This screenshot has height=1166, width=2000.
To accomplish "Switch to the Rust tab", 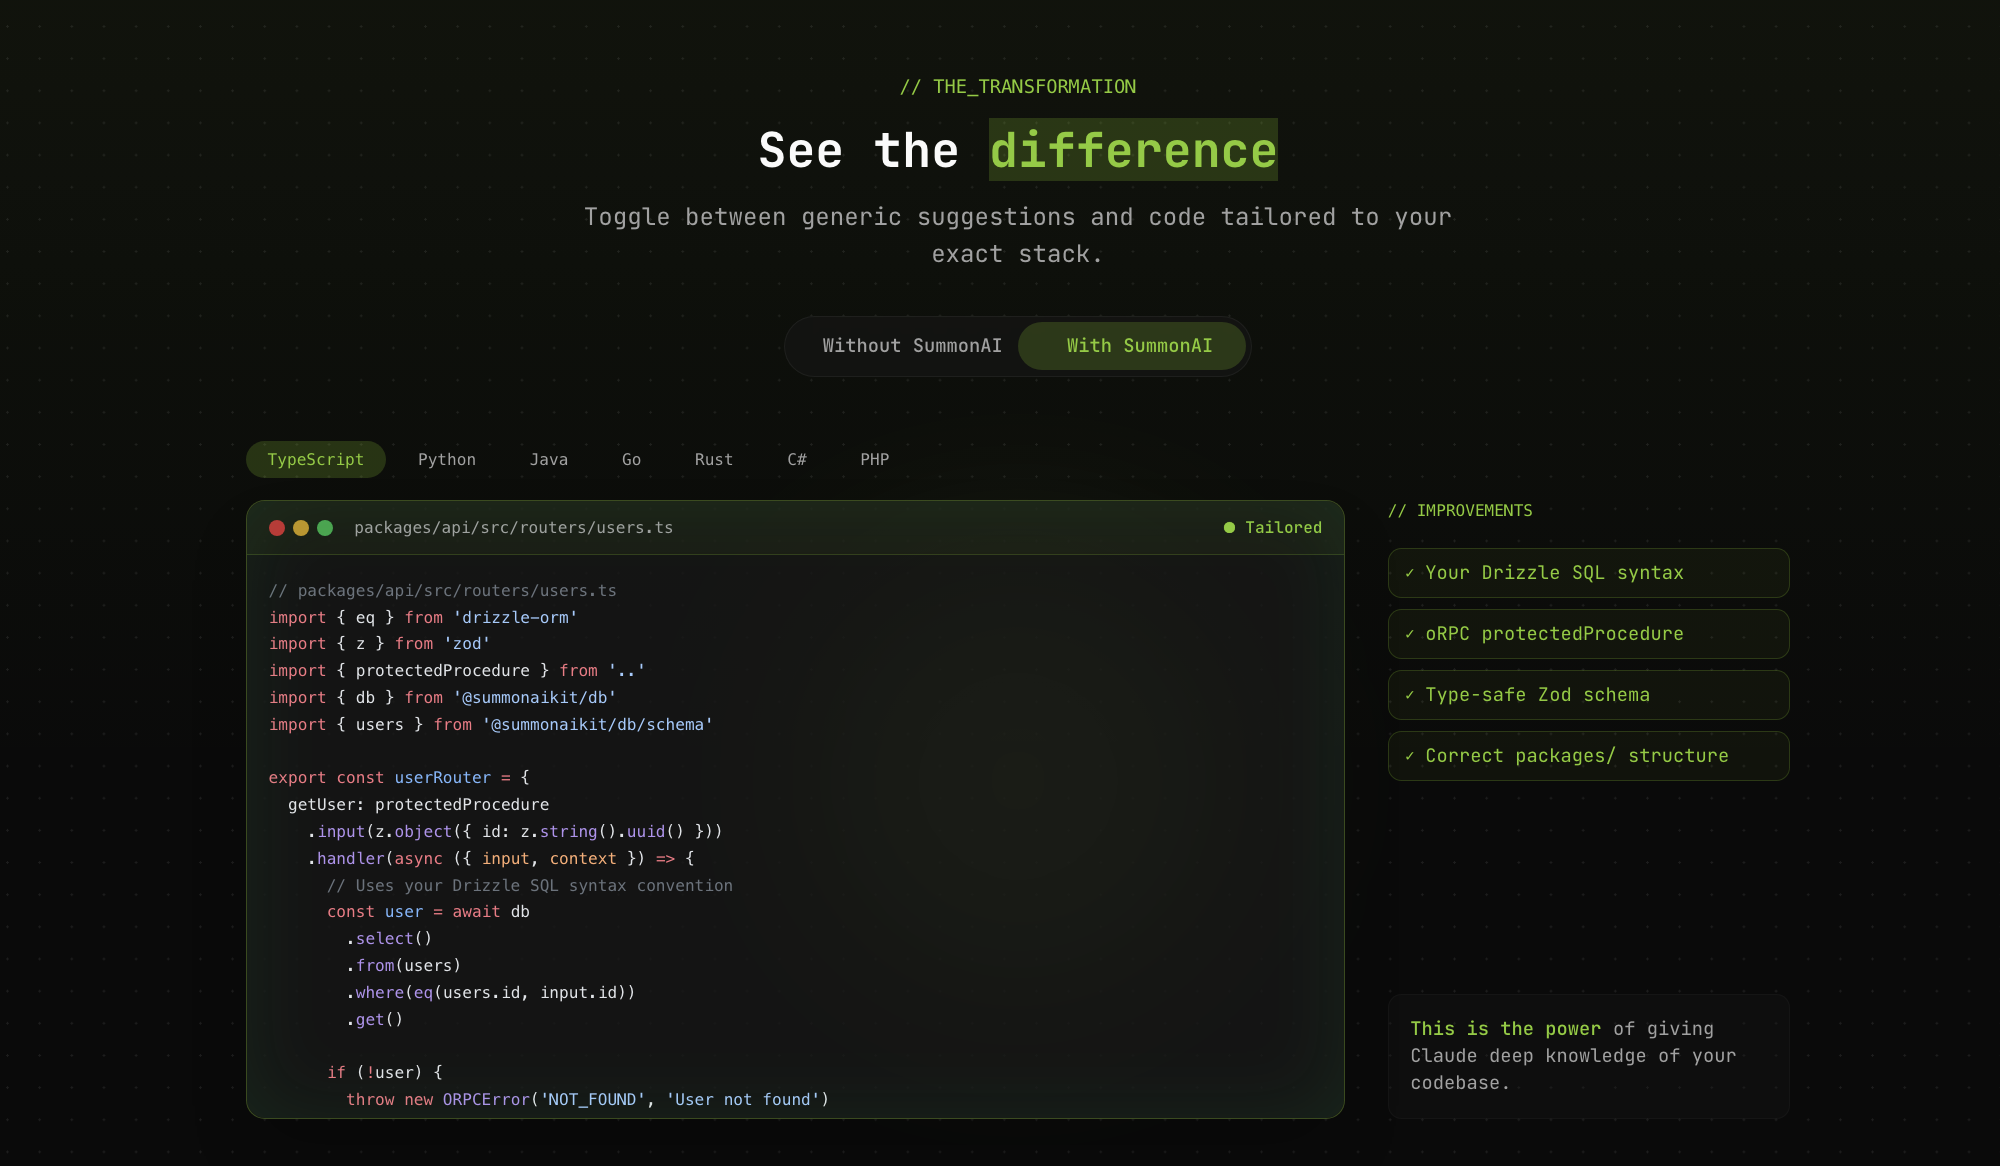I will pyautogui.click(x=713, y=460).
